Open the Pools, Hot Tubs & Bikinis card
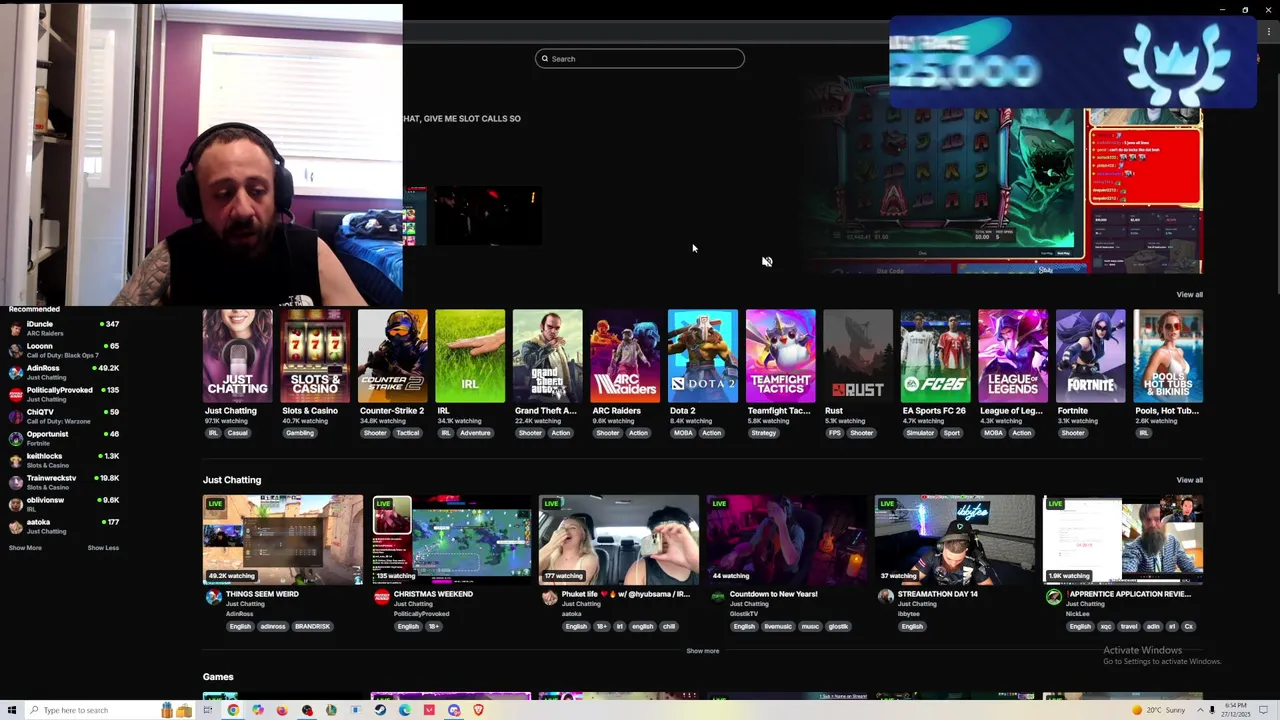This screenshot has width=1280, height=720. coord(1168,356)
